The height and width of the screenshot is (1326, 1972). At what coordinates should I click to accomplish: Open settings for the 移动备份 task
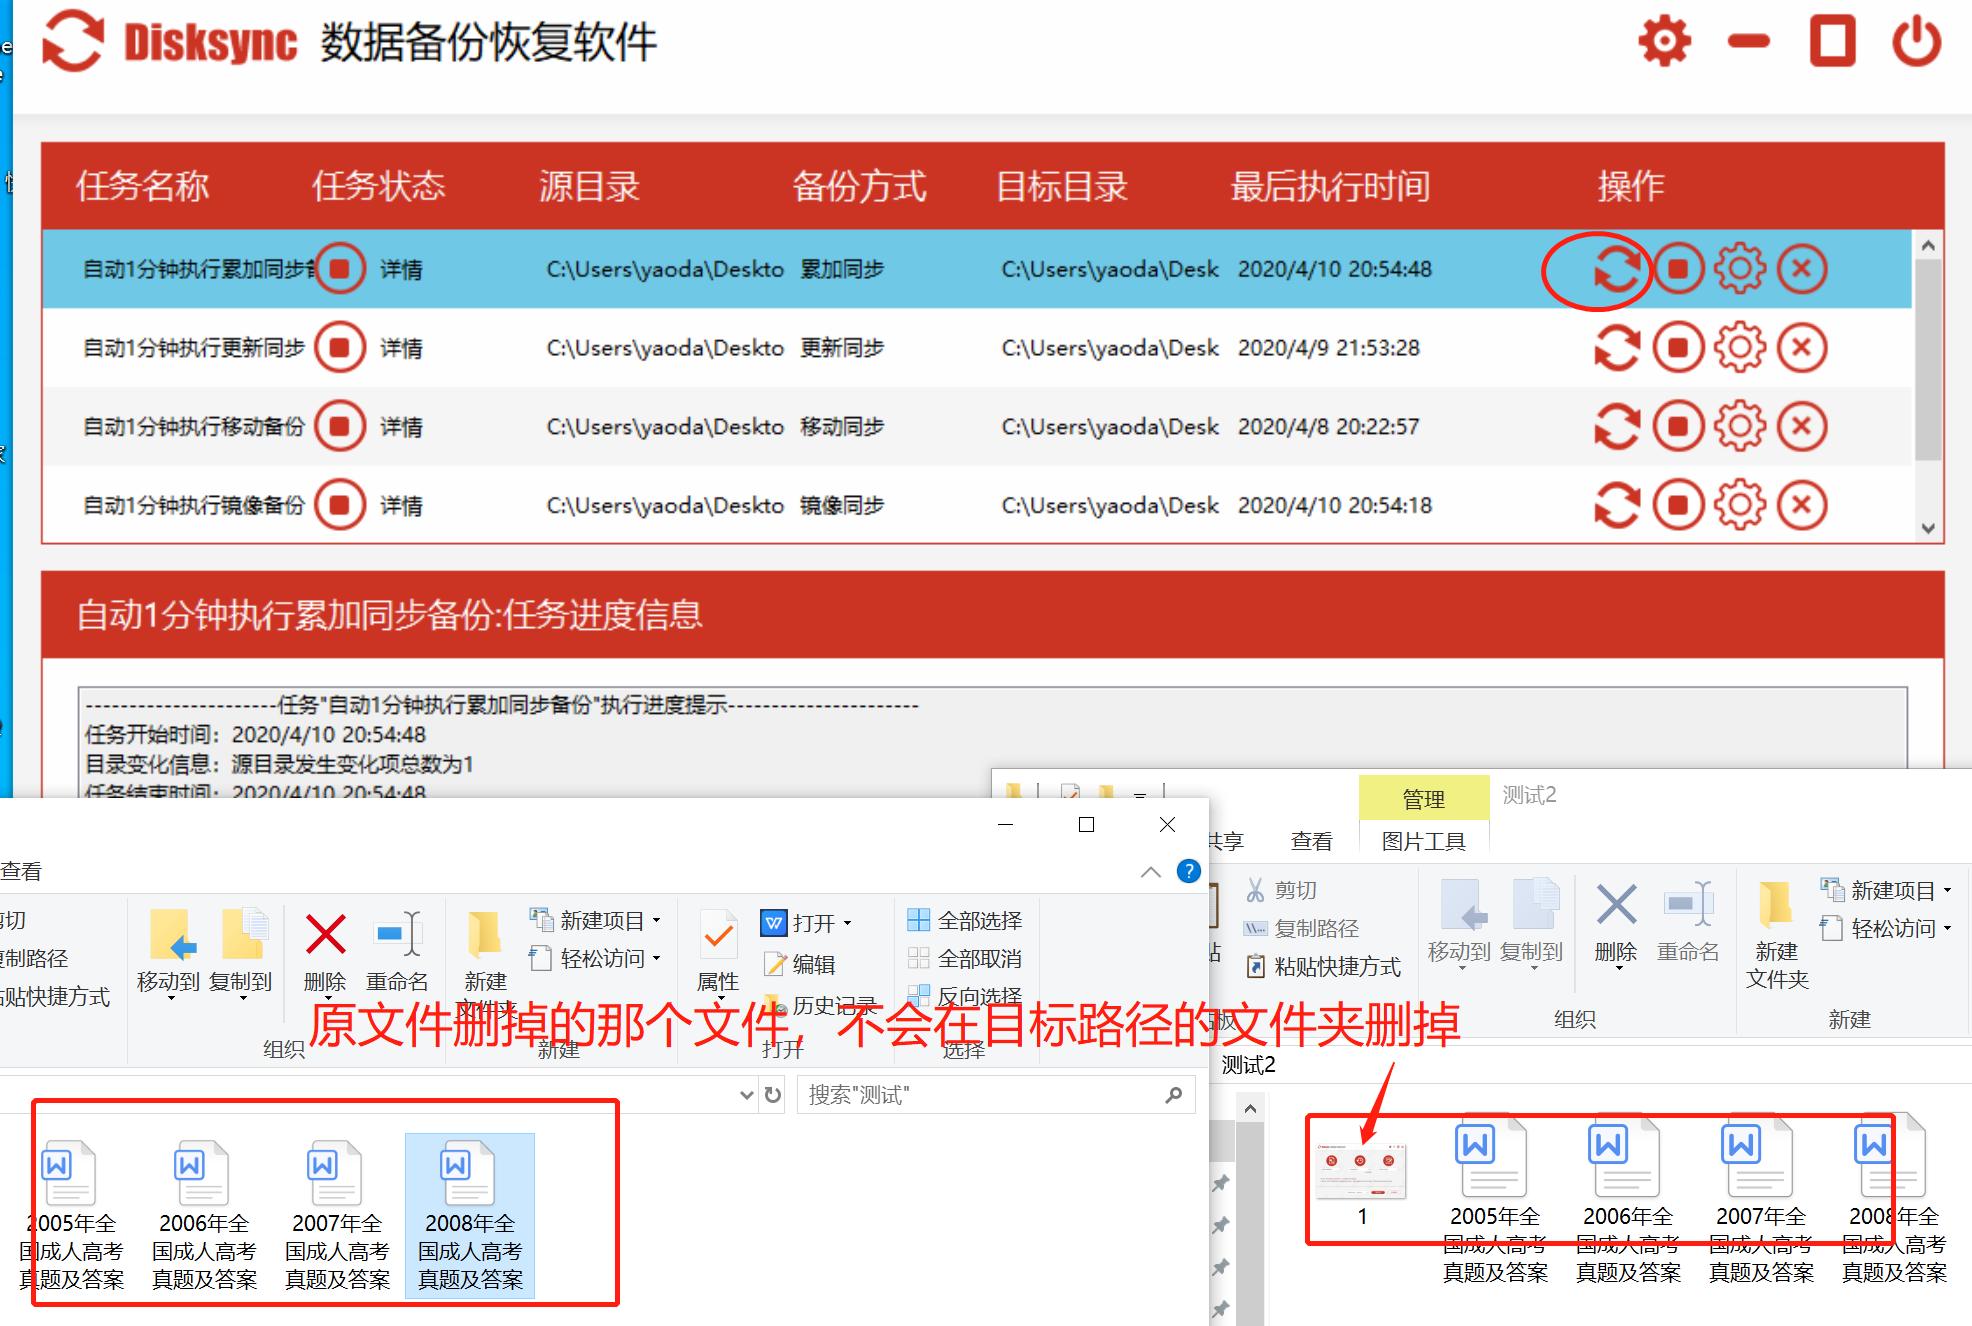pyautogui.click(x=1740, y=426)
